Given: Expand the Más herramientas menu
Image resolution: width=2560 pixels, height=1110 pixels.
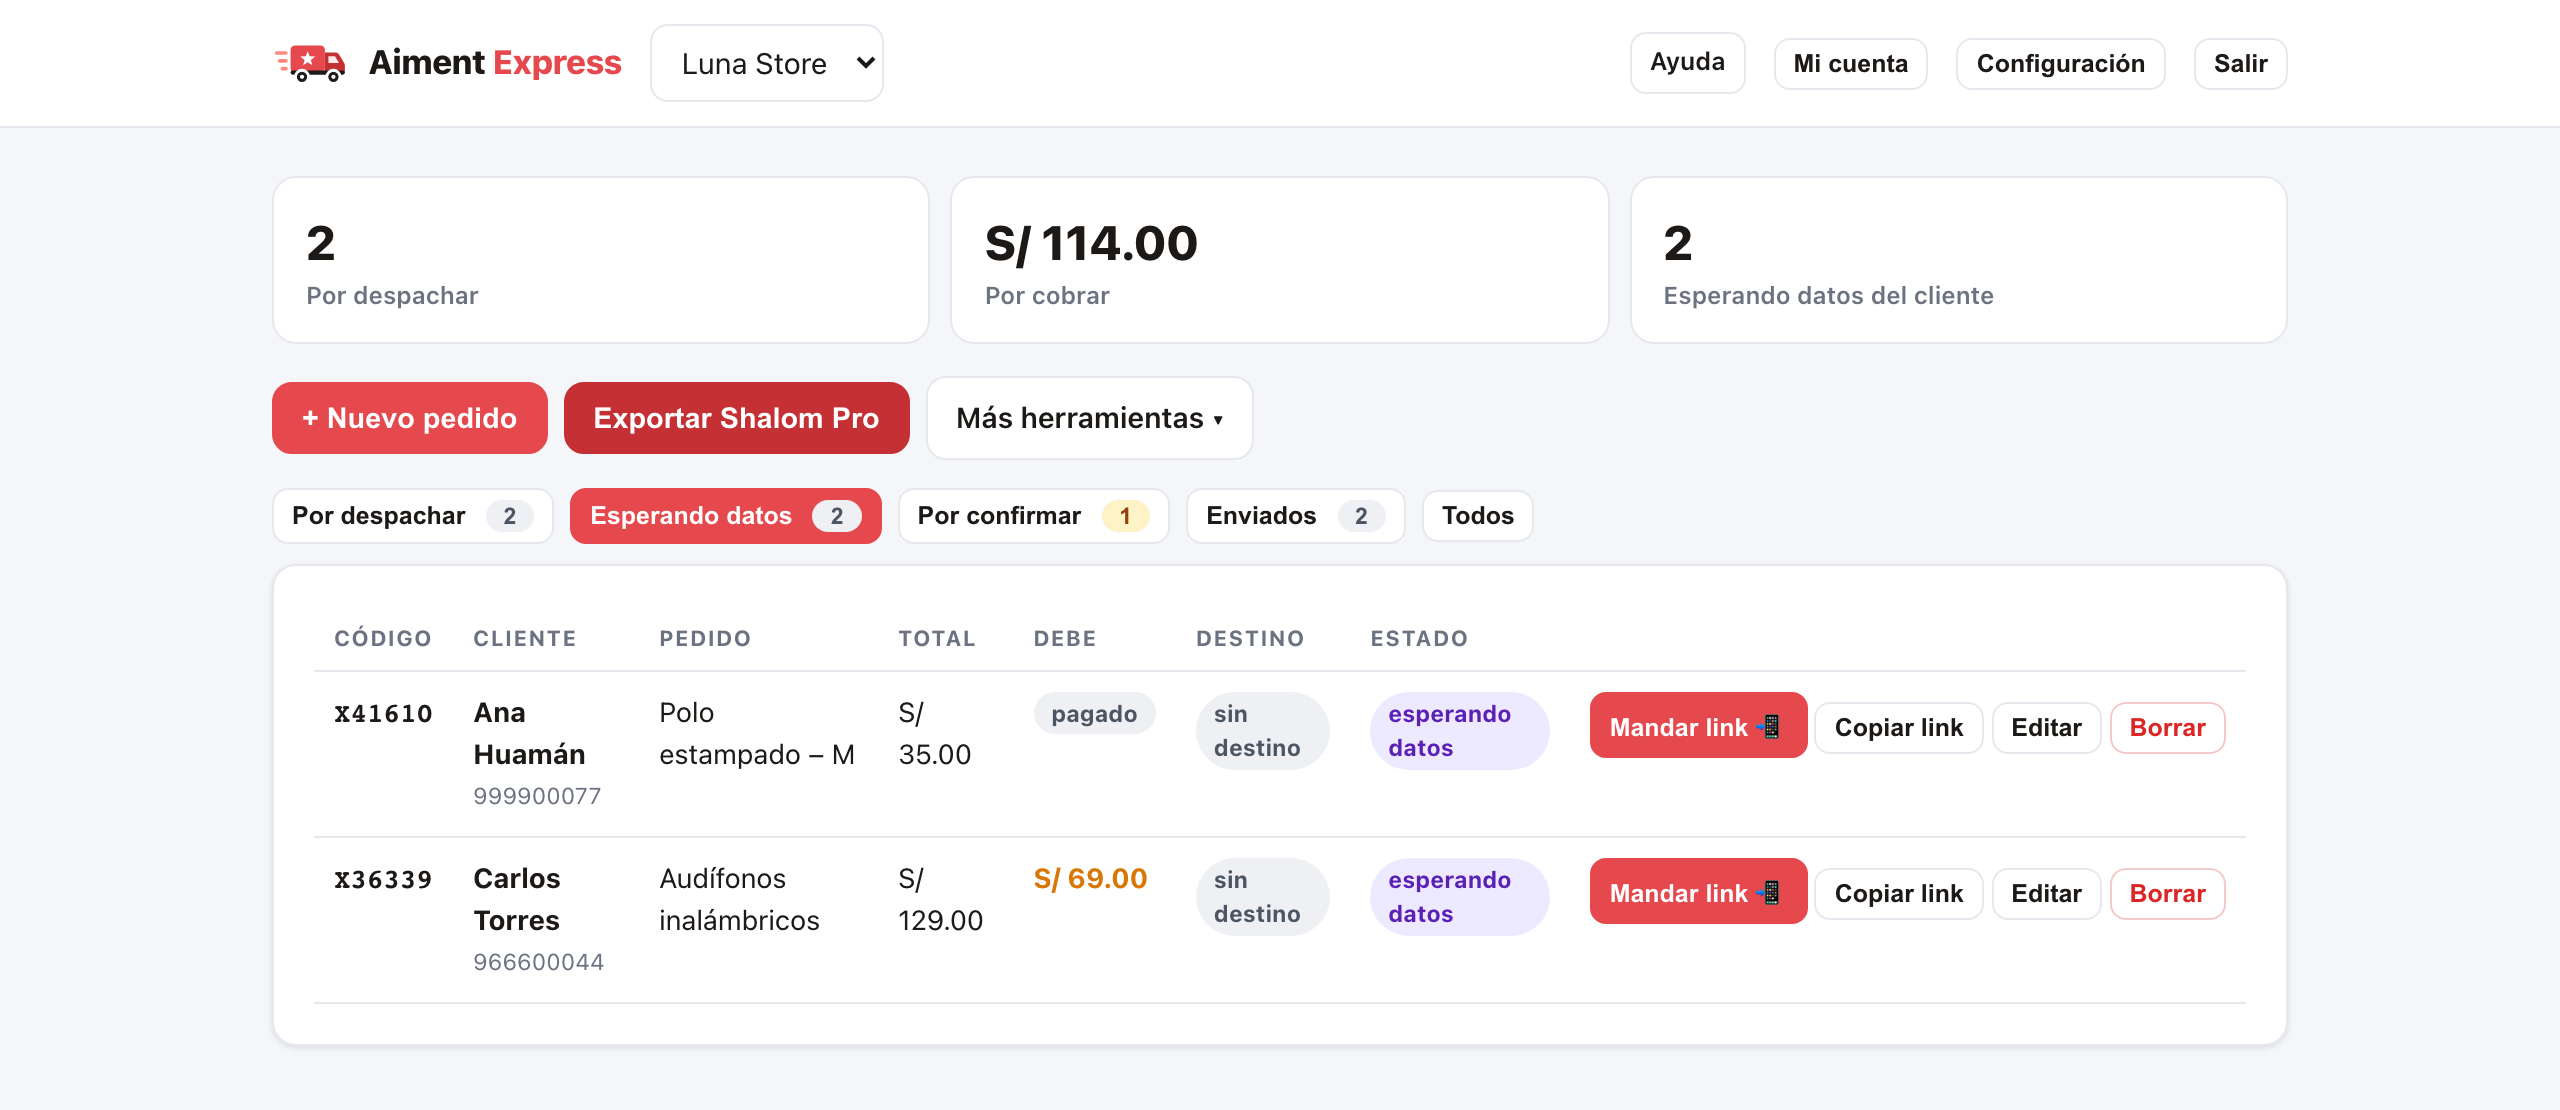Looking at the screenshot, I should tap(1089, 418).
